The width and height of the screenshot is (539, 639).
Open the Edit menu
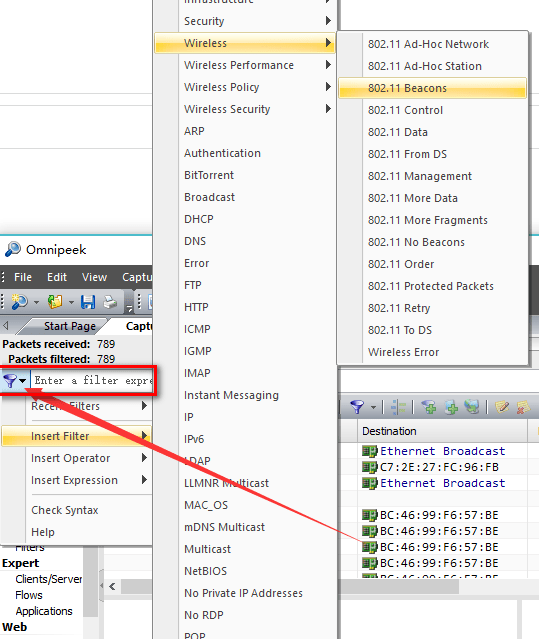click(x=57, y=277)
